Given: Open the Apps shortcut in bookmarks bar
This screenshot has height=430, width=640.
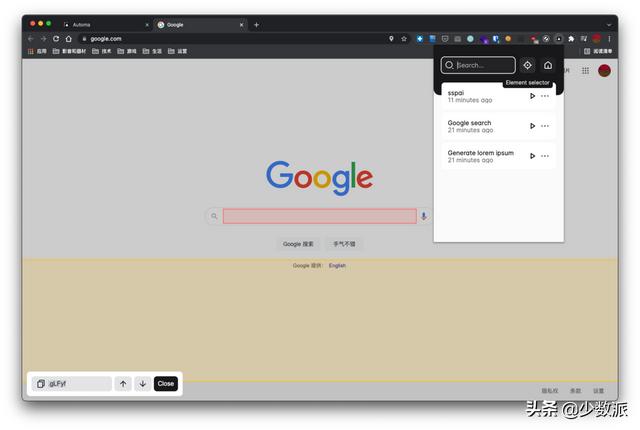Looking at the screenshot, I should [x=37, y=51].
